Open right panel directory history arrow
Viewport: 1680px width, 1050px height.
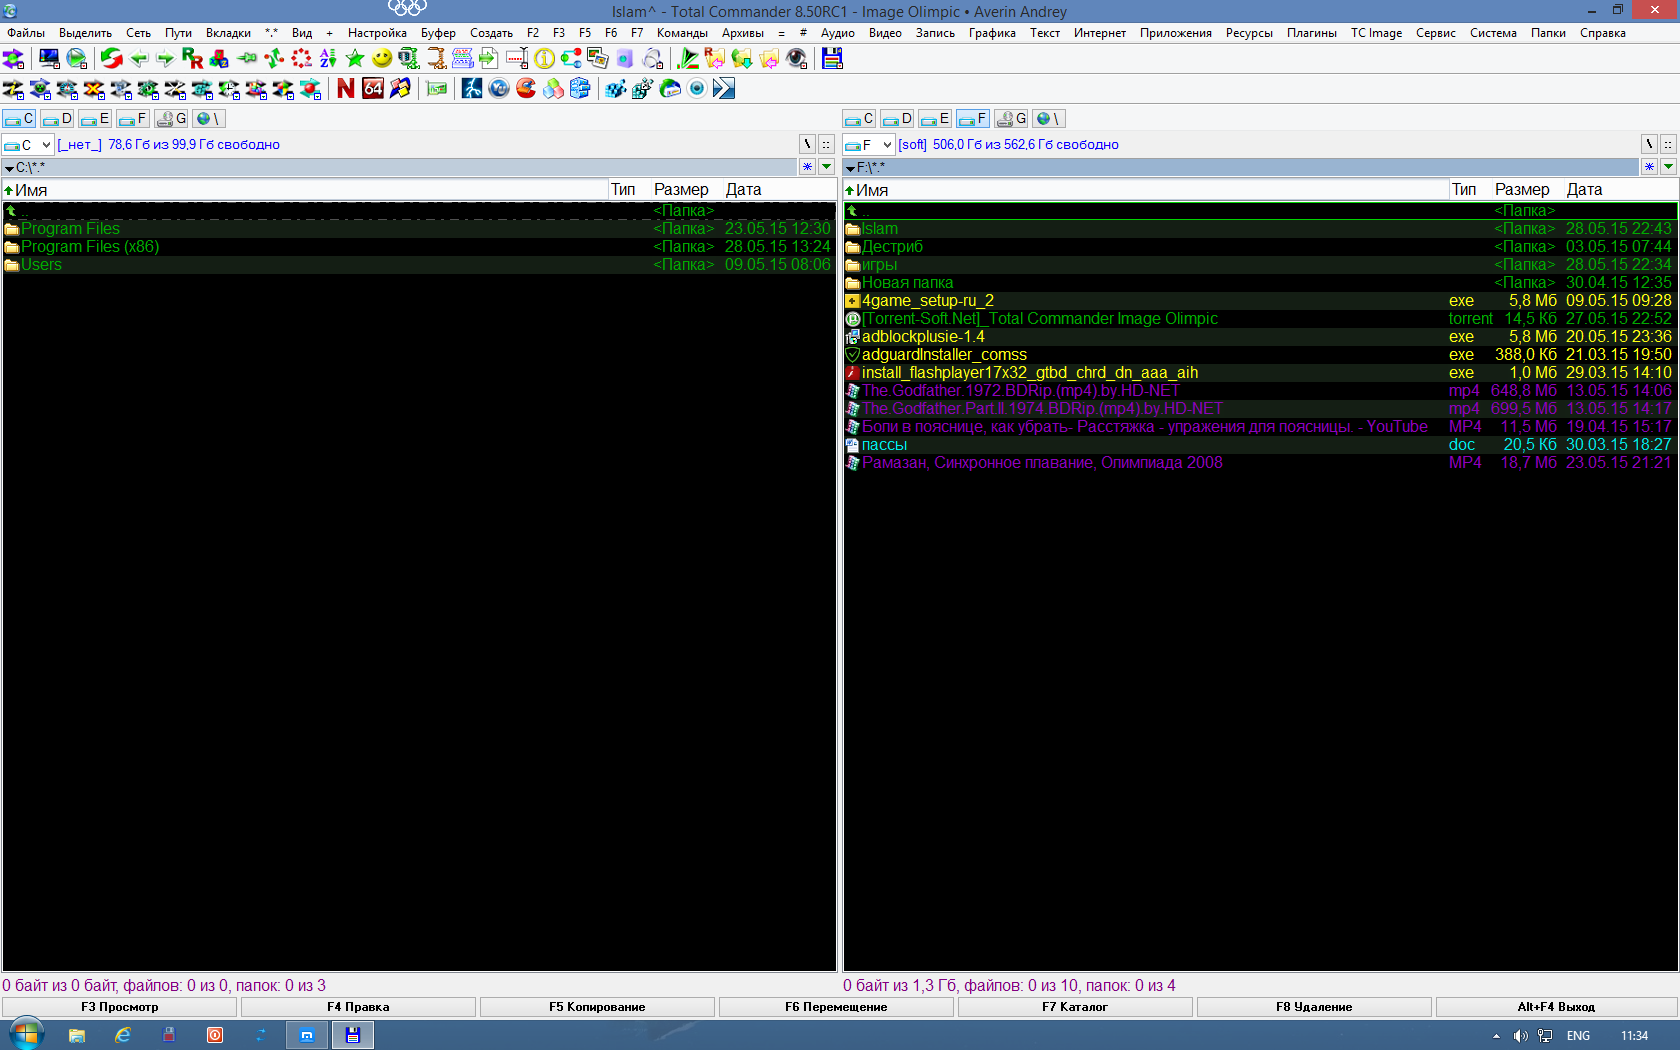1668,167
